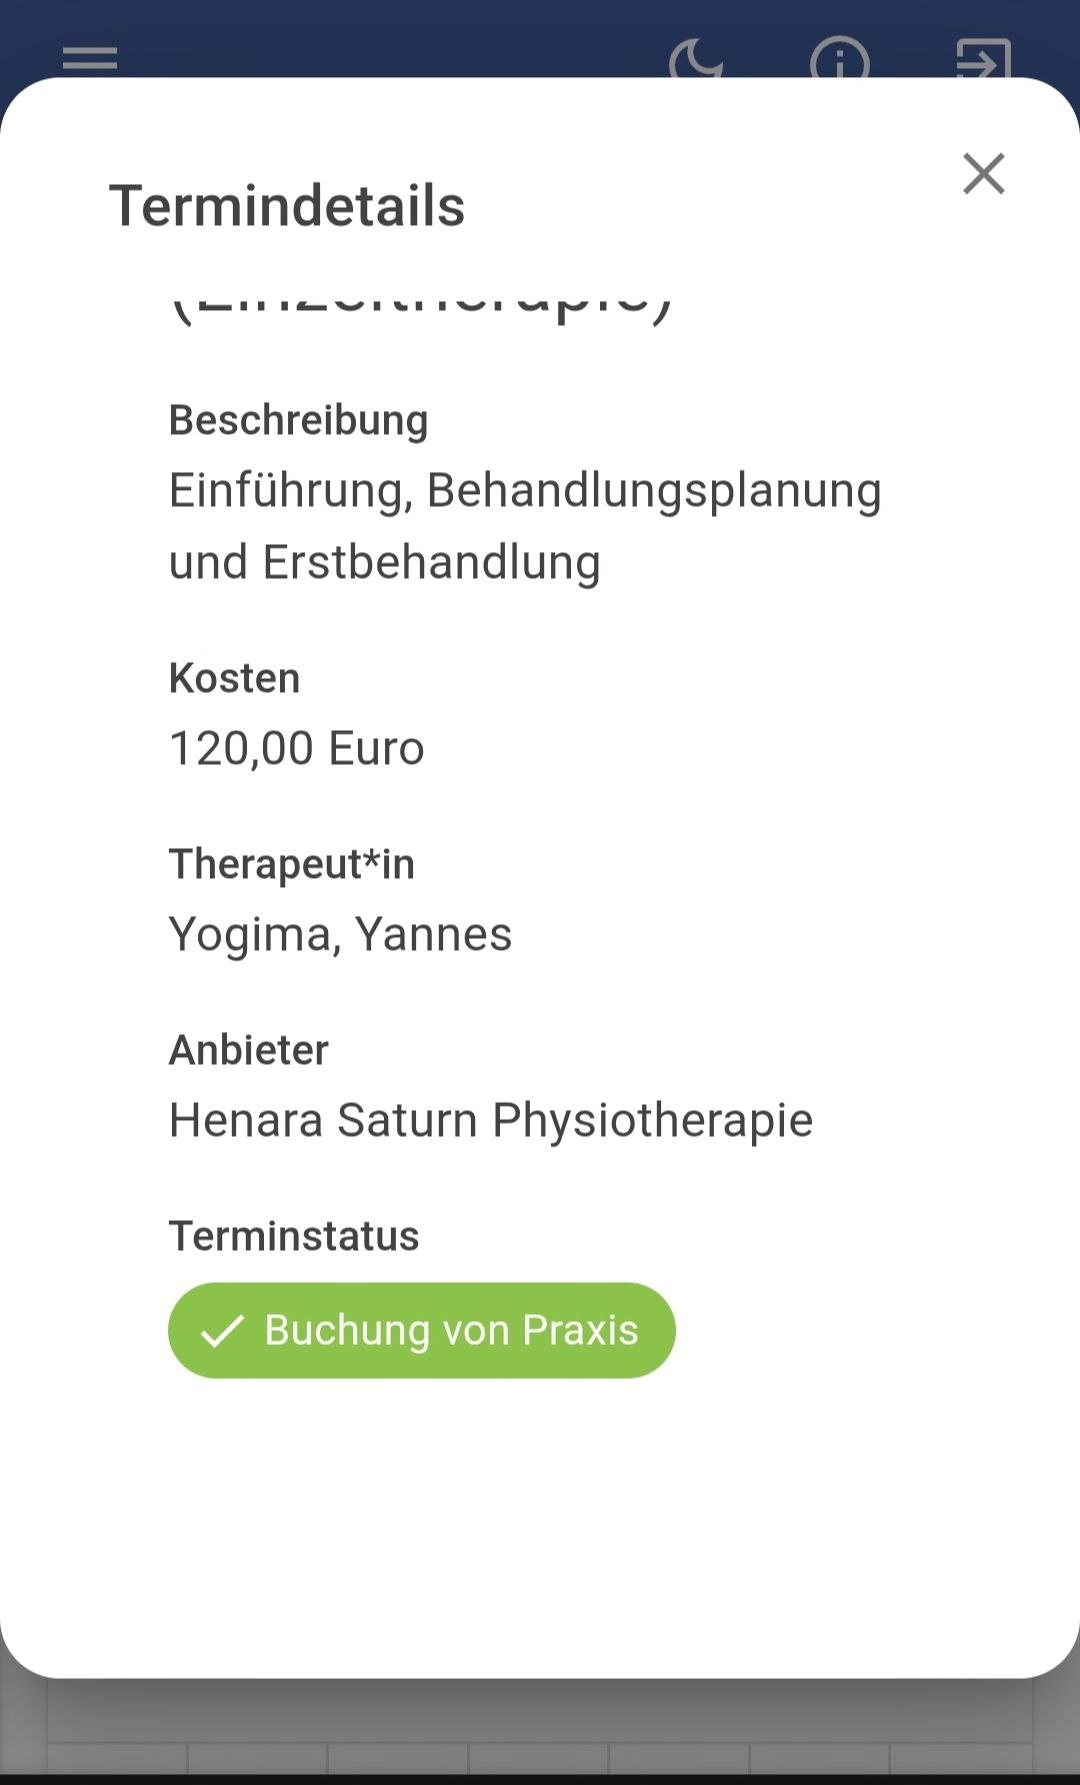This screenshot has height=1785, width=1080.
Task: Close the Termindetails dialog
Action: [x=983, y=174]
